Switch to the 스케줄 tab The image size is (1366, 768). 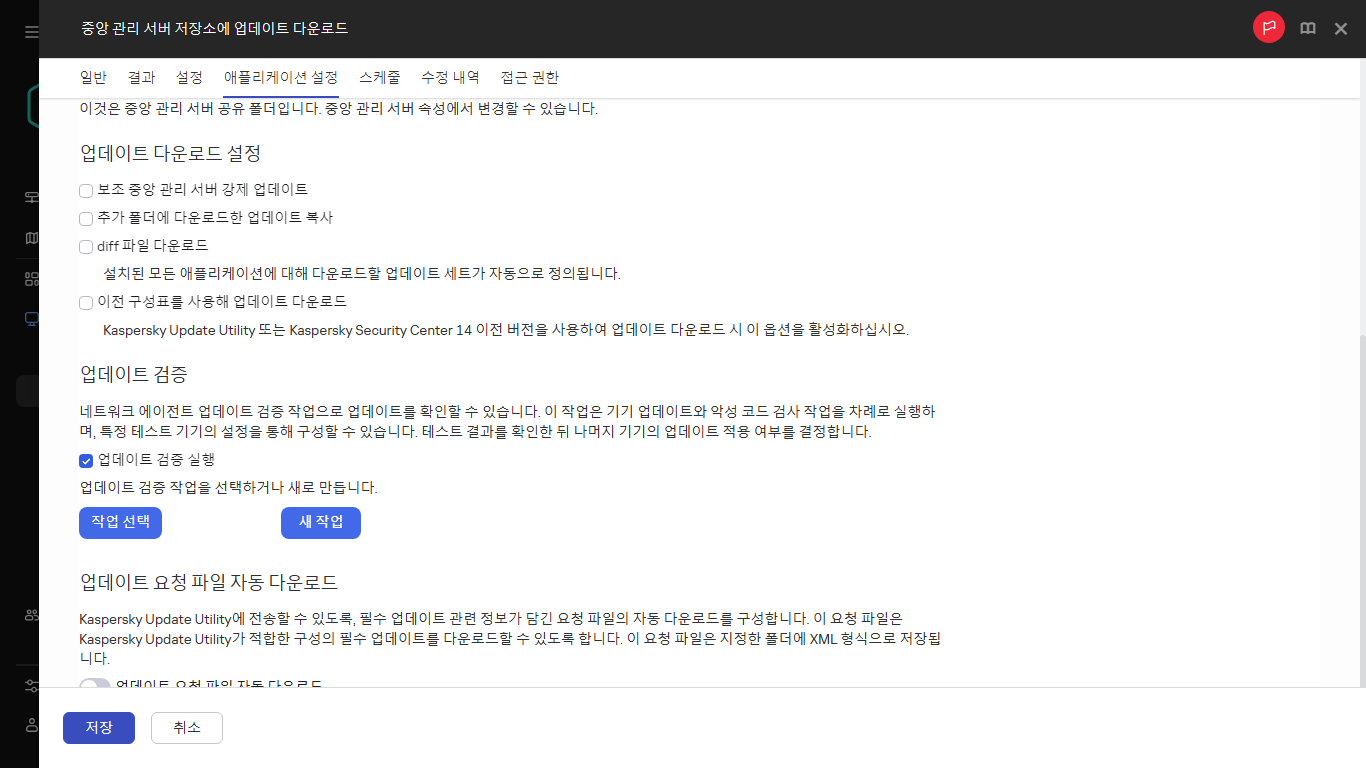379,77
